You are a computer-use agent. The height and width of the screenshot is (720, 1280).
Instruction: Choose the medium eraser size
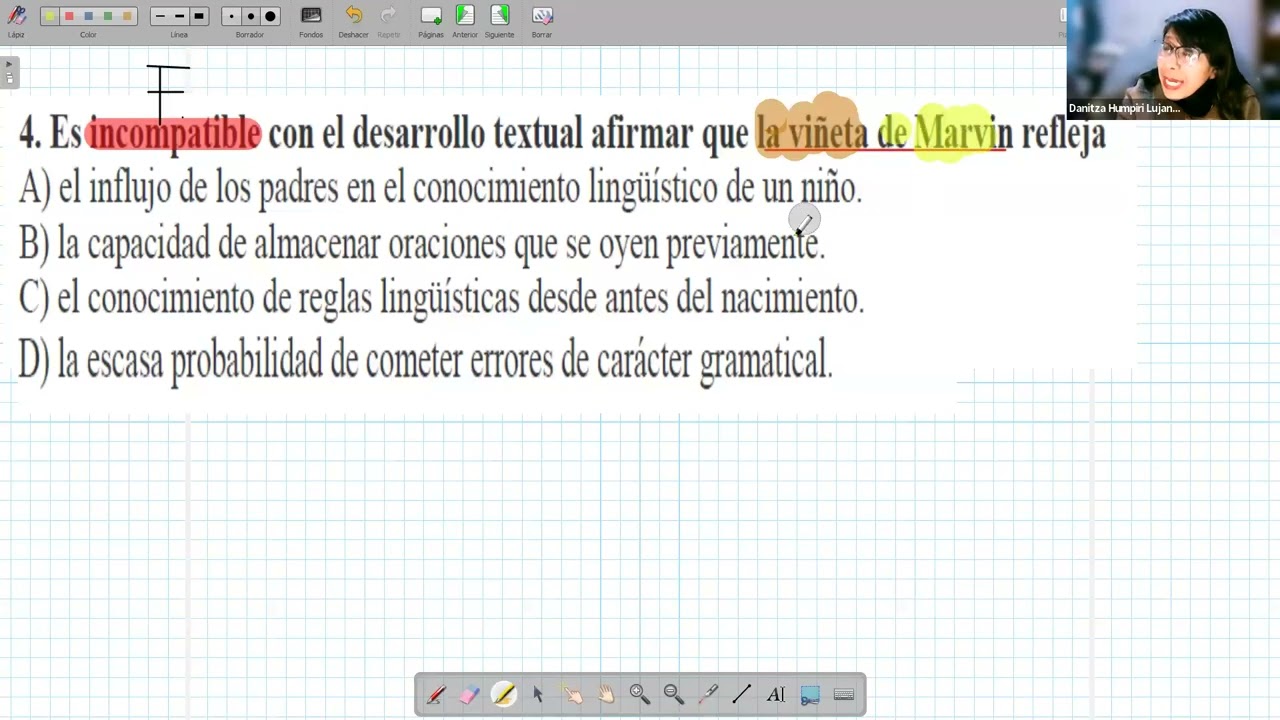(x=250, y=16)
